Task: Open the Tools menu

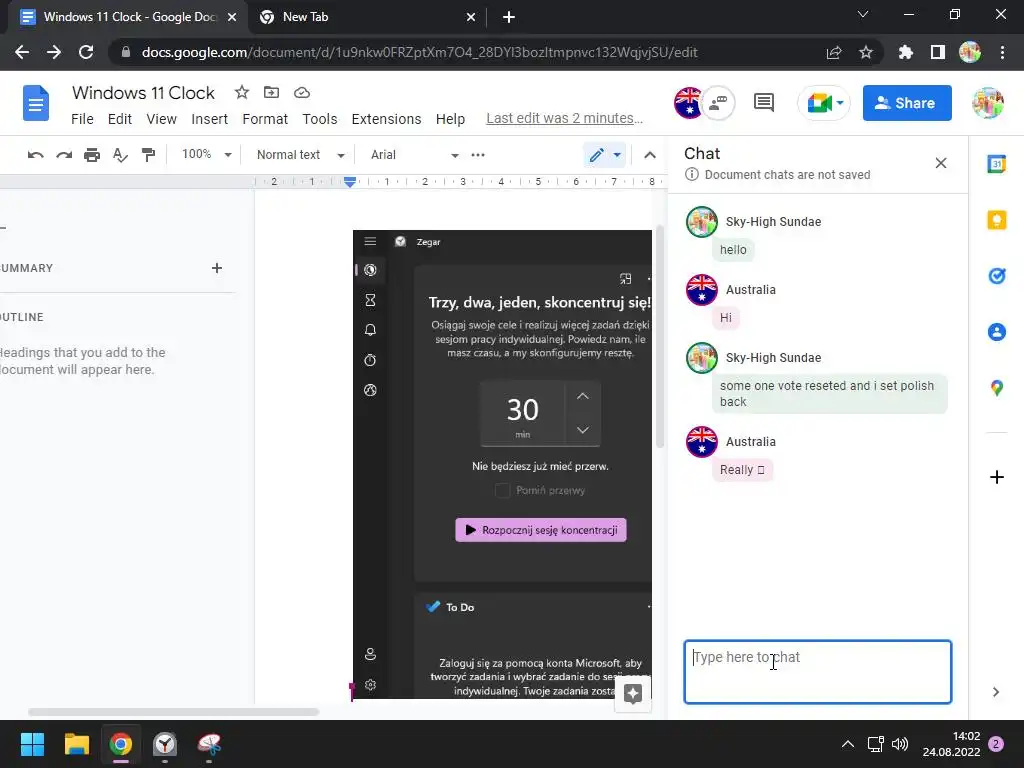Action: pos(320,119)
